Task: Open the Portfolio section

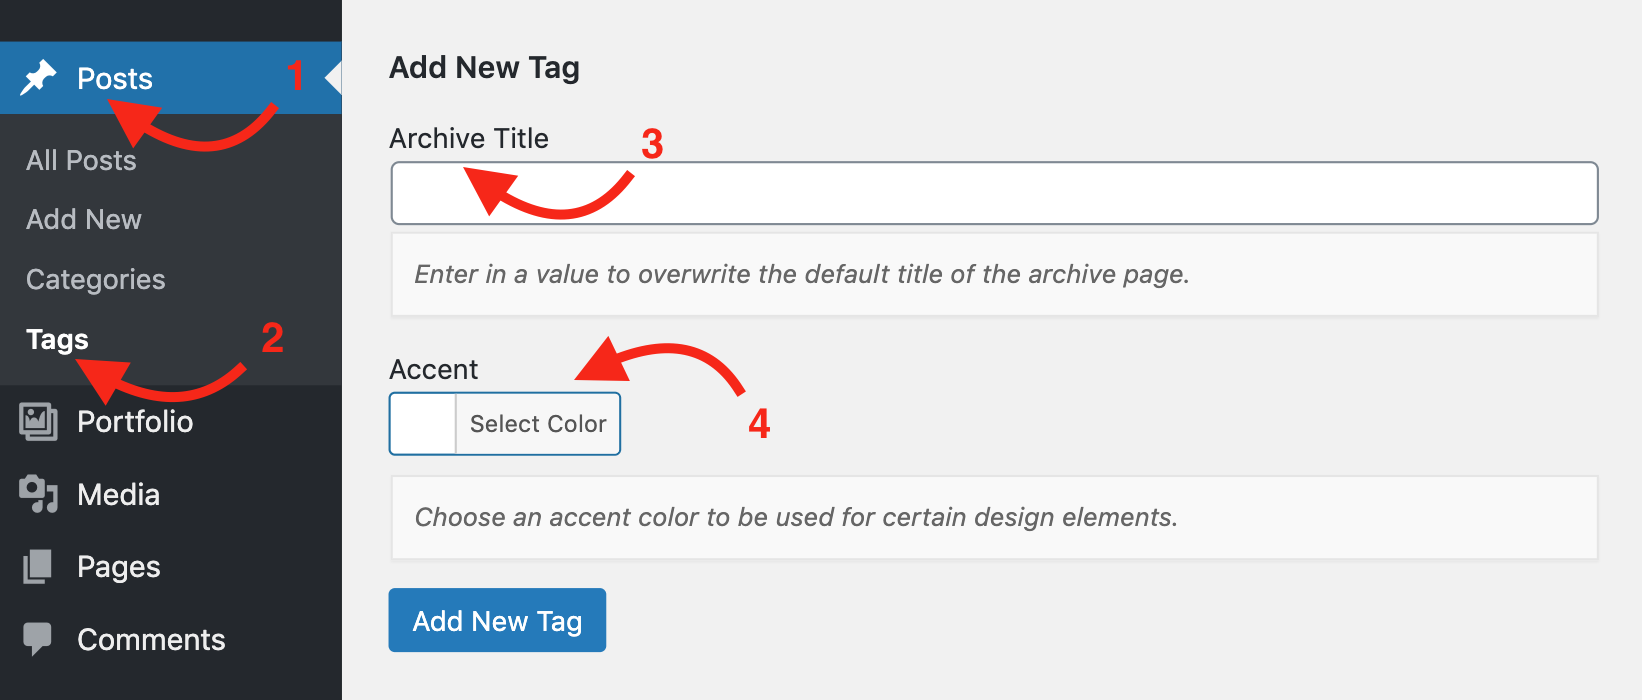Action: point(135,421)
